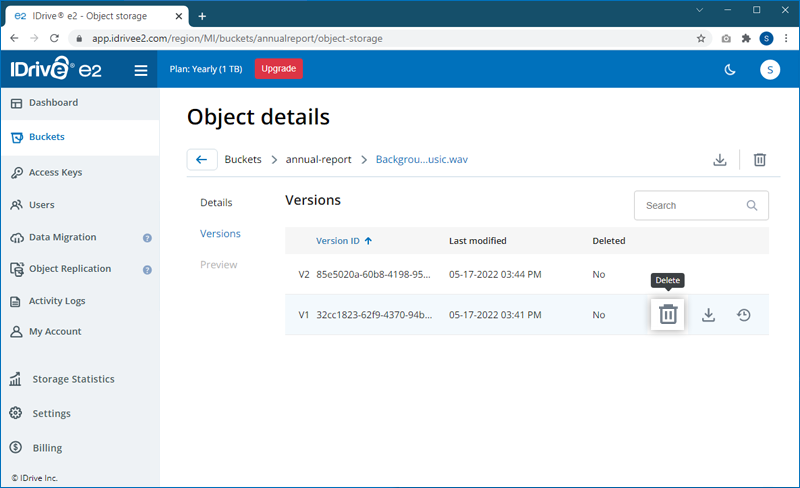This screenshot has height=488, width=800.
Task: Click the back arrow button
Action: pyautogui.click(x=202, y=160)
